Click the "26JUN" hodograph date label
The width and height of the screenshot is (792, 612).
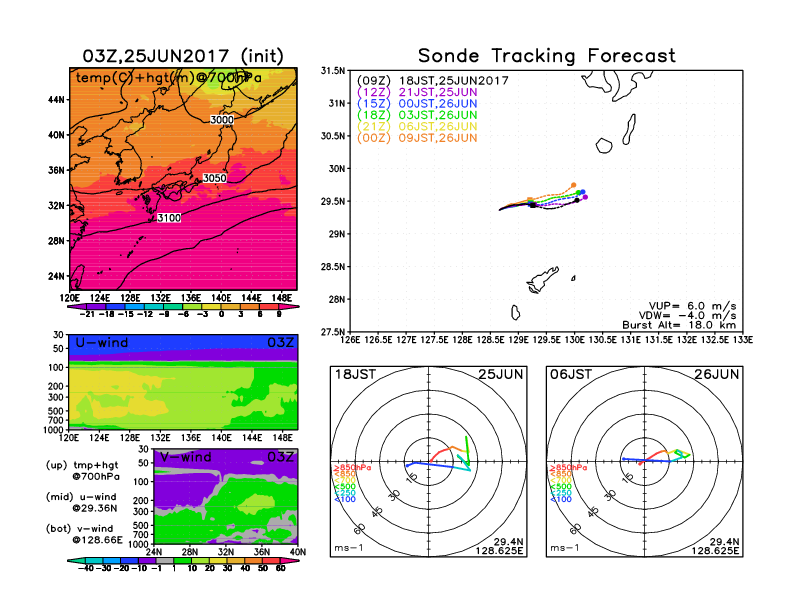pyautogui.click(x=716, y=375)
